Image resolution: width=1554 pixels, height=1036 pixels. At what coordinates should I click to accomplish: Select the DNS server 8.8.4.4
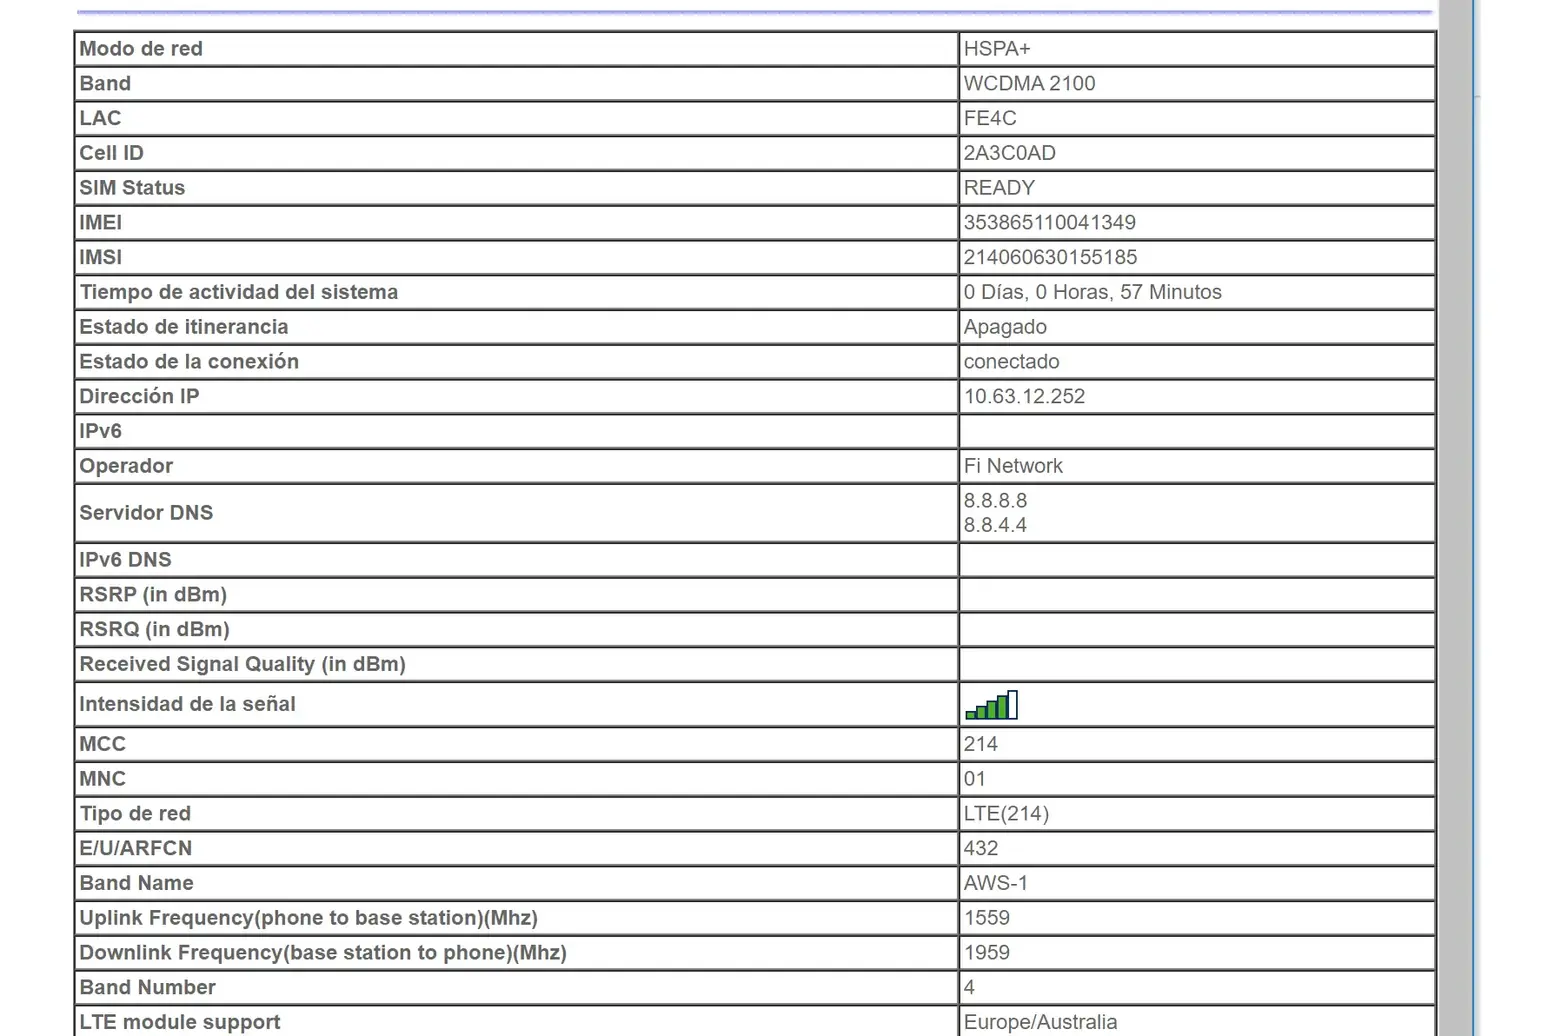(995, 525)
